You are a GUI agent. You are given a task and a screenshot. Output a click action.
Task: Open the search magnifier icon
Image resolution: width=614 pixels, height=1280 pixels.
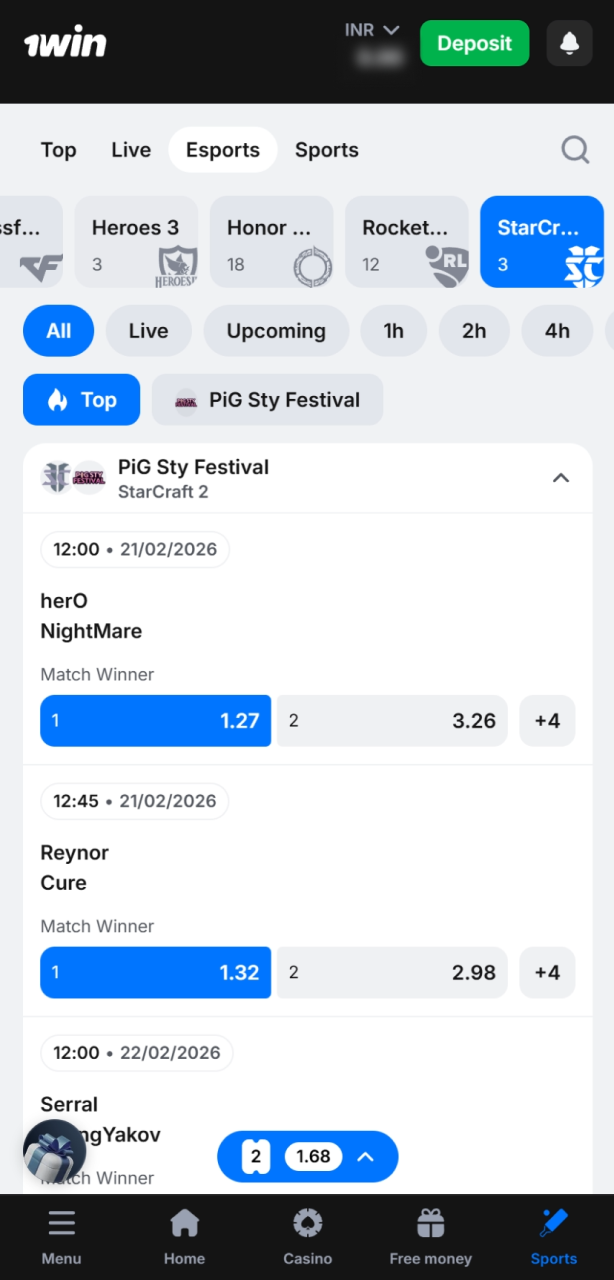[575, 150]
